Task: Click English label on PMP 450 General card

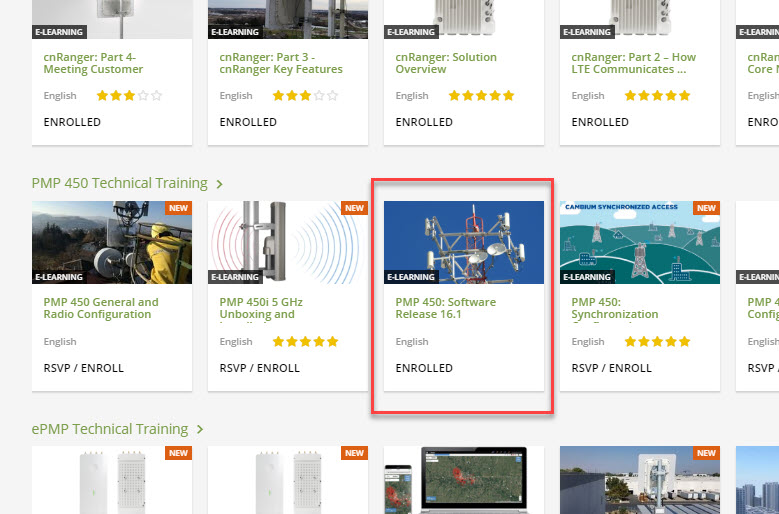Action: pos(60,342)
